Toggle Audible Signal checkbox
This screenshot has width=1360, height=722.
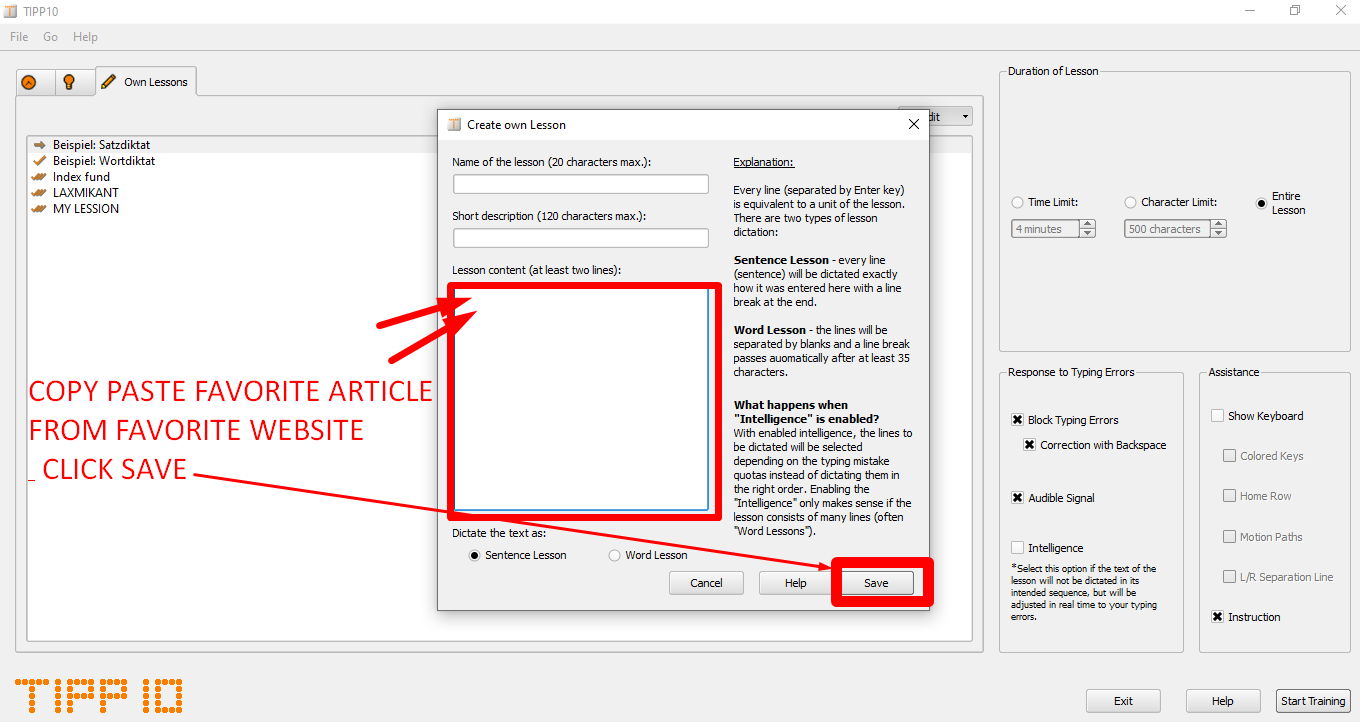pos(1018,498)
